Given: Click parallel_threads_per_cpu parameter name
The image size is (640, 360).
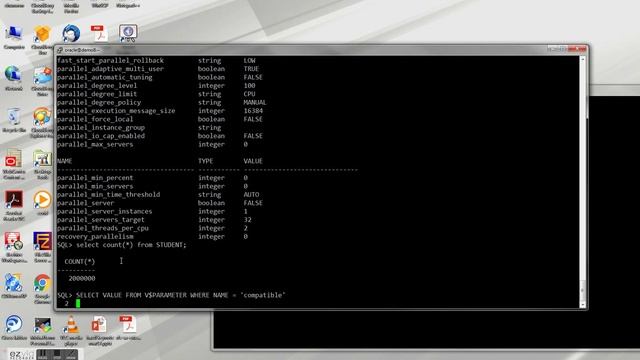Looking at the screenshot, I should (102, 228).
